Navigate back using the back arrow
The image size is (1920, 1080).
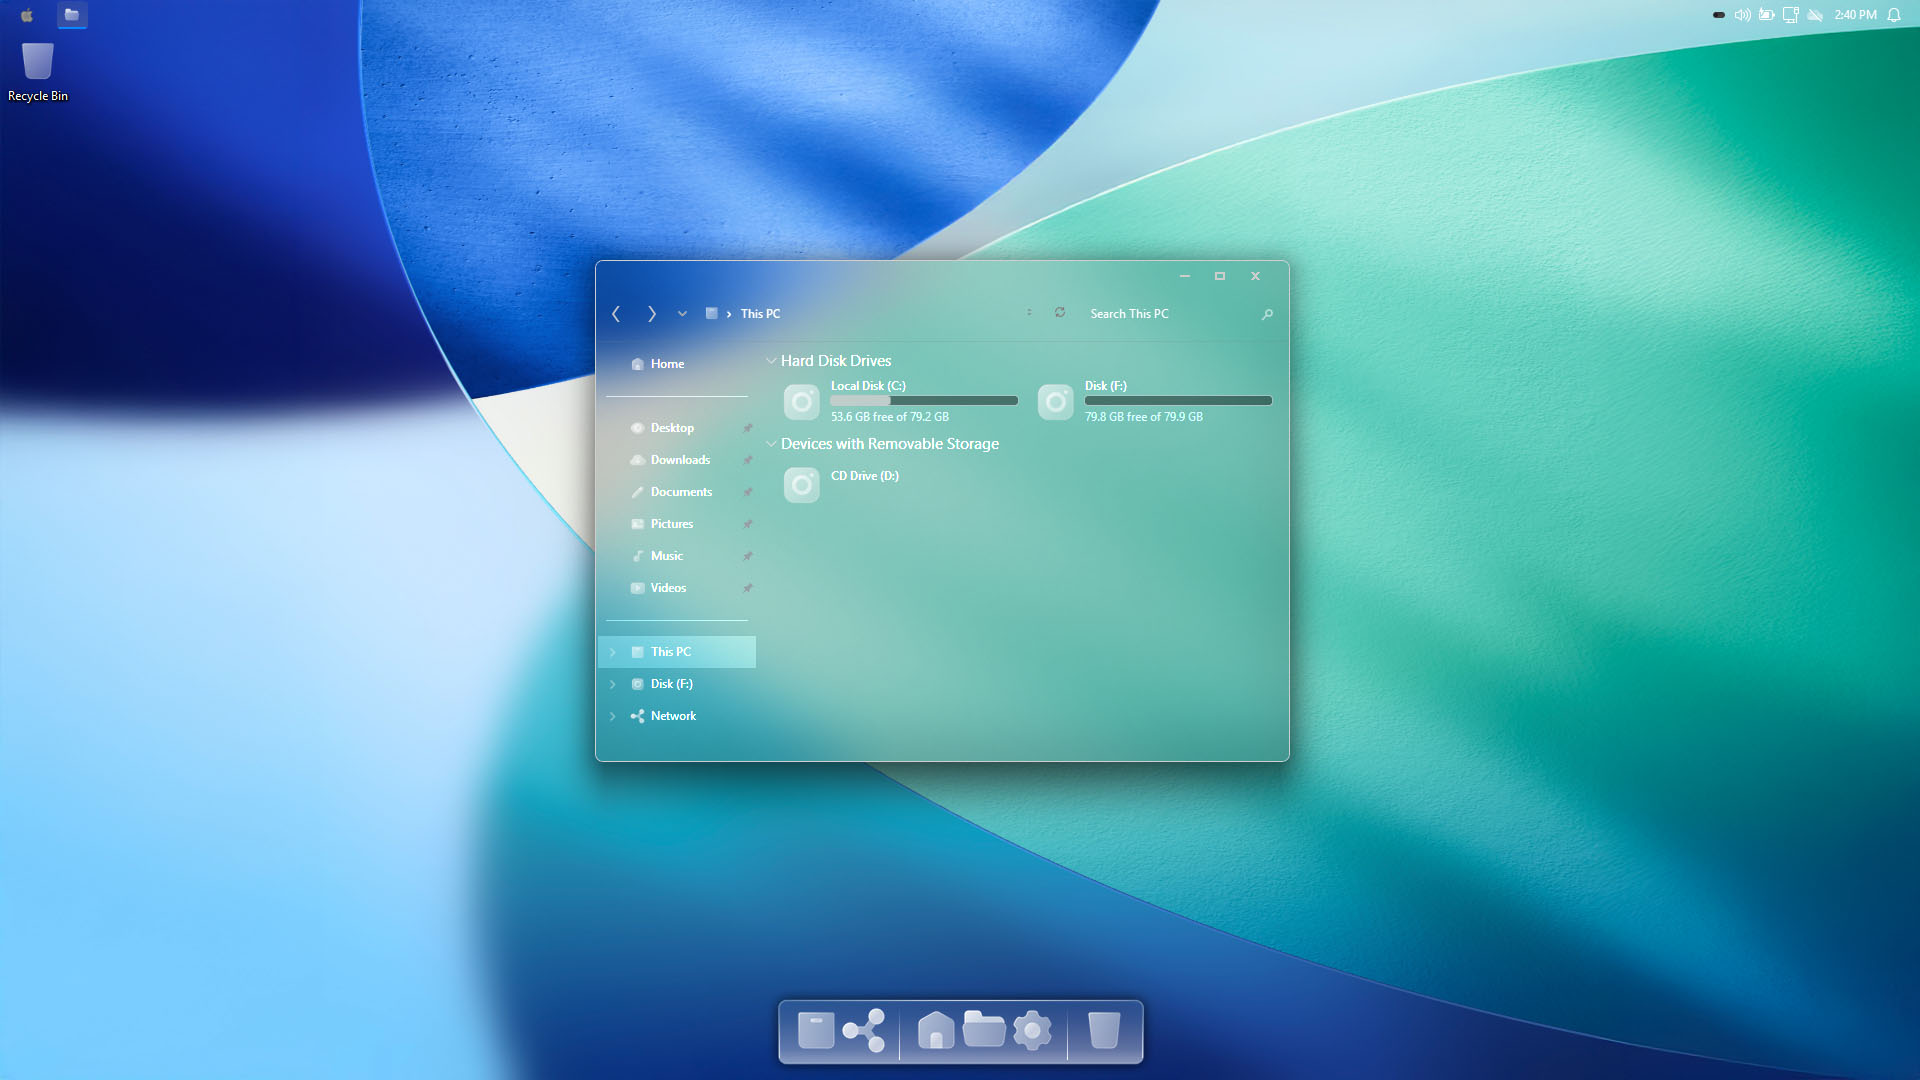pyautogui.click(x=616, y=314)
